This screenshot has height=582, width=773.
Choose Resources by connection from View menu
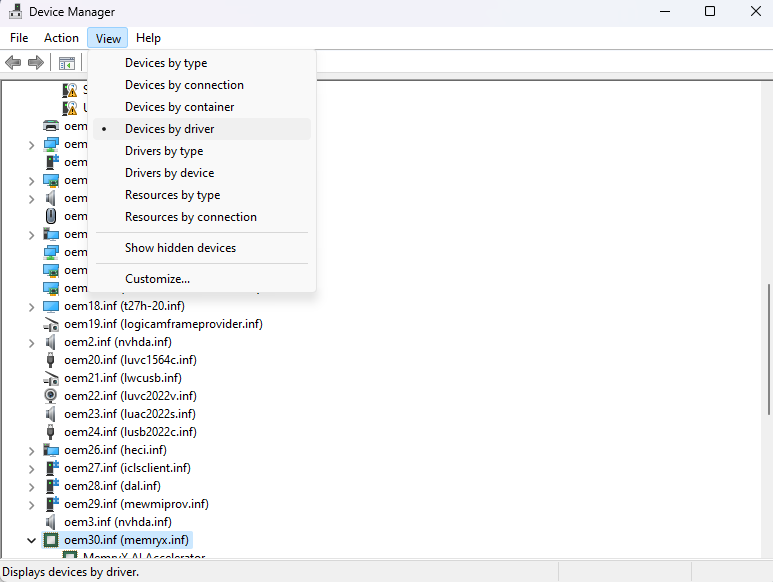pos(190,217)
